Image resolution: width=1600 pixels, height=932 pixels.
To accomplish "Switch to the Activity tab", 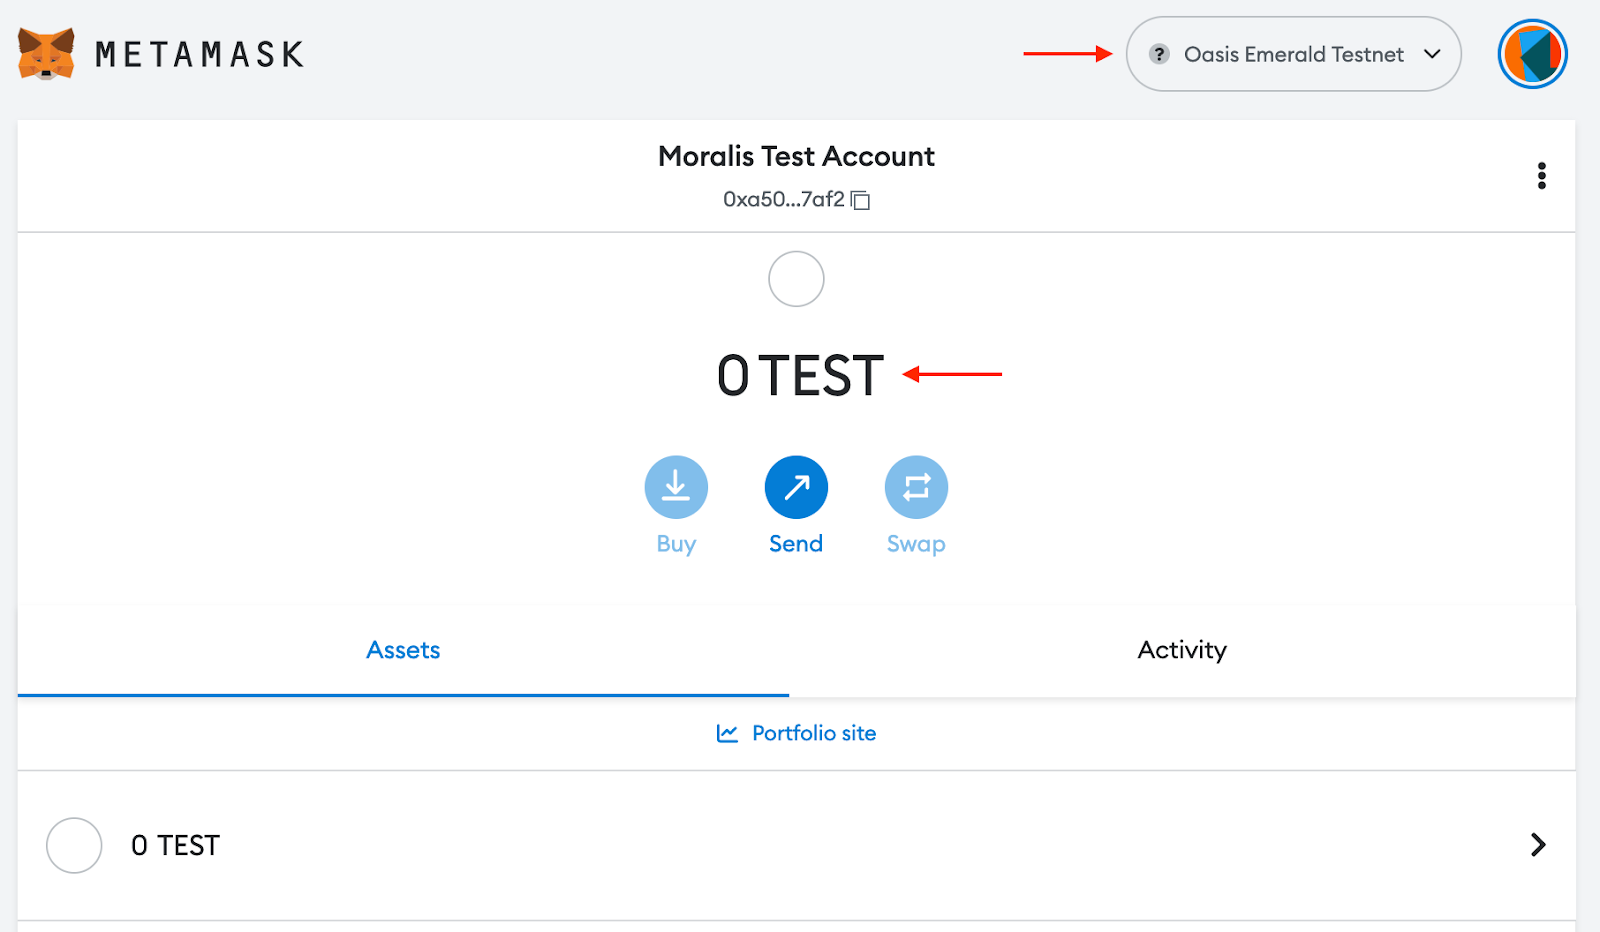I will click(x=1182, y=650).
